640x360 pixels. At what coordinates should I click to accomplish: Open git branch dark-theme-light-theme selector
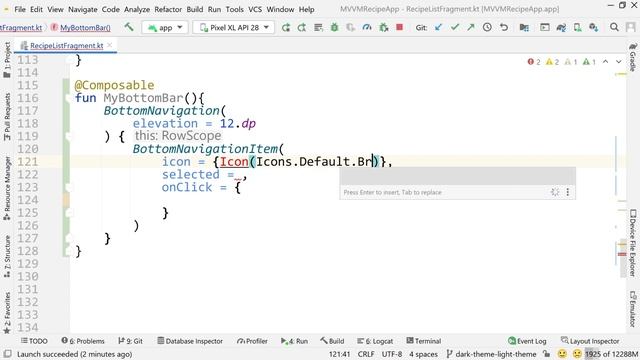click(491, 354)
